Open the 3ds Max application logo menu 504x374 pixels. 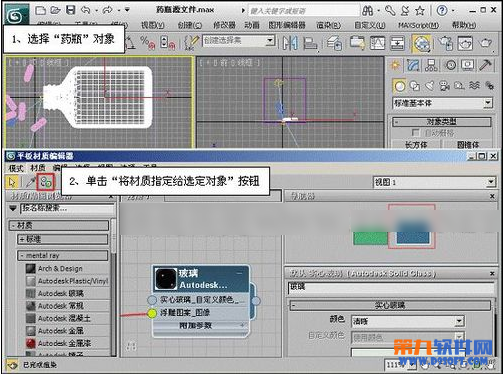pyautogui.click(x=16, y=15)
